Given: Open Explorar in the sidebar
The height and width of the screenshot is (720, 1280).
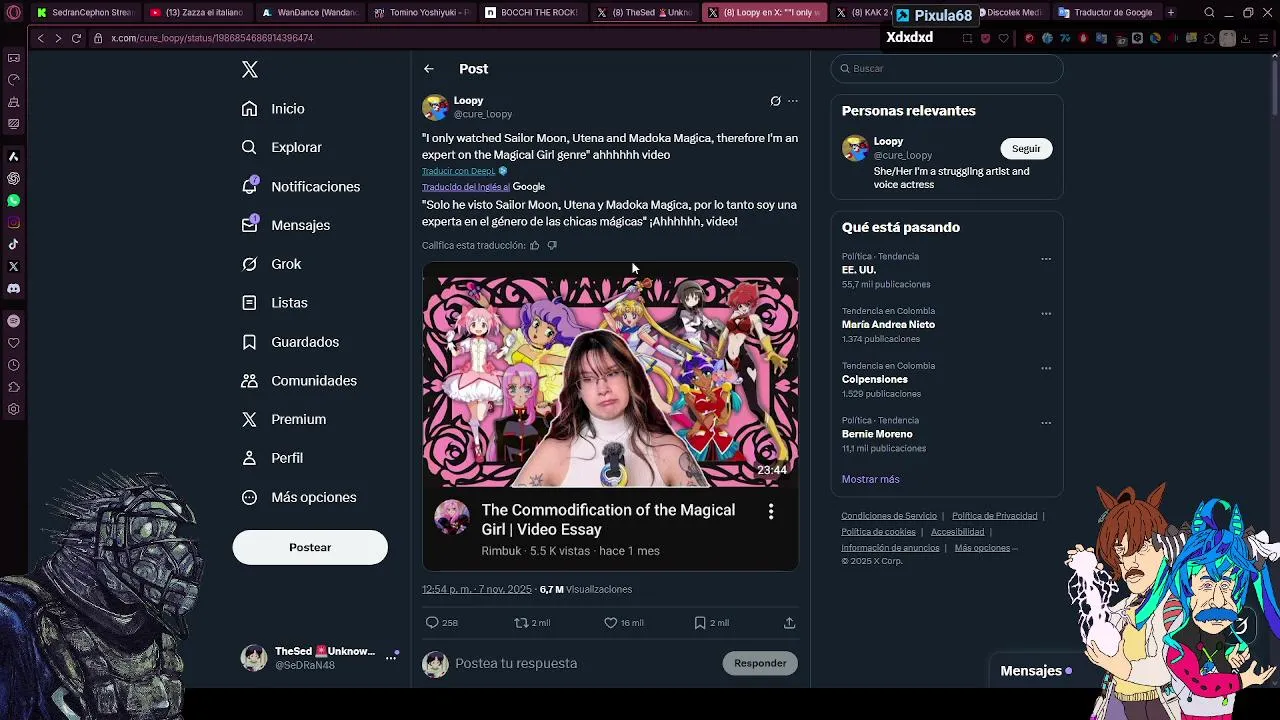Looking at the screenshot, I should click(282, 147).
